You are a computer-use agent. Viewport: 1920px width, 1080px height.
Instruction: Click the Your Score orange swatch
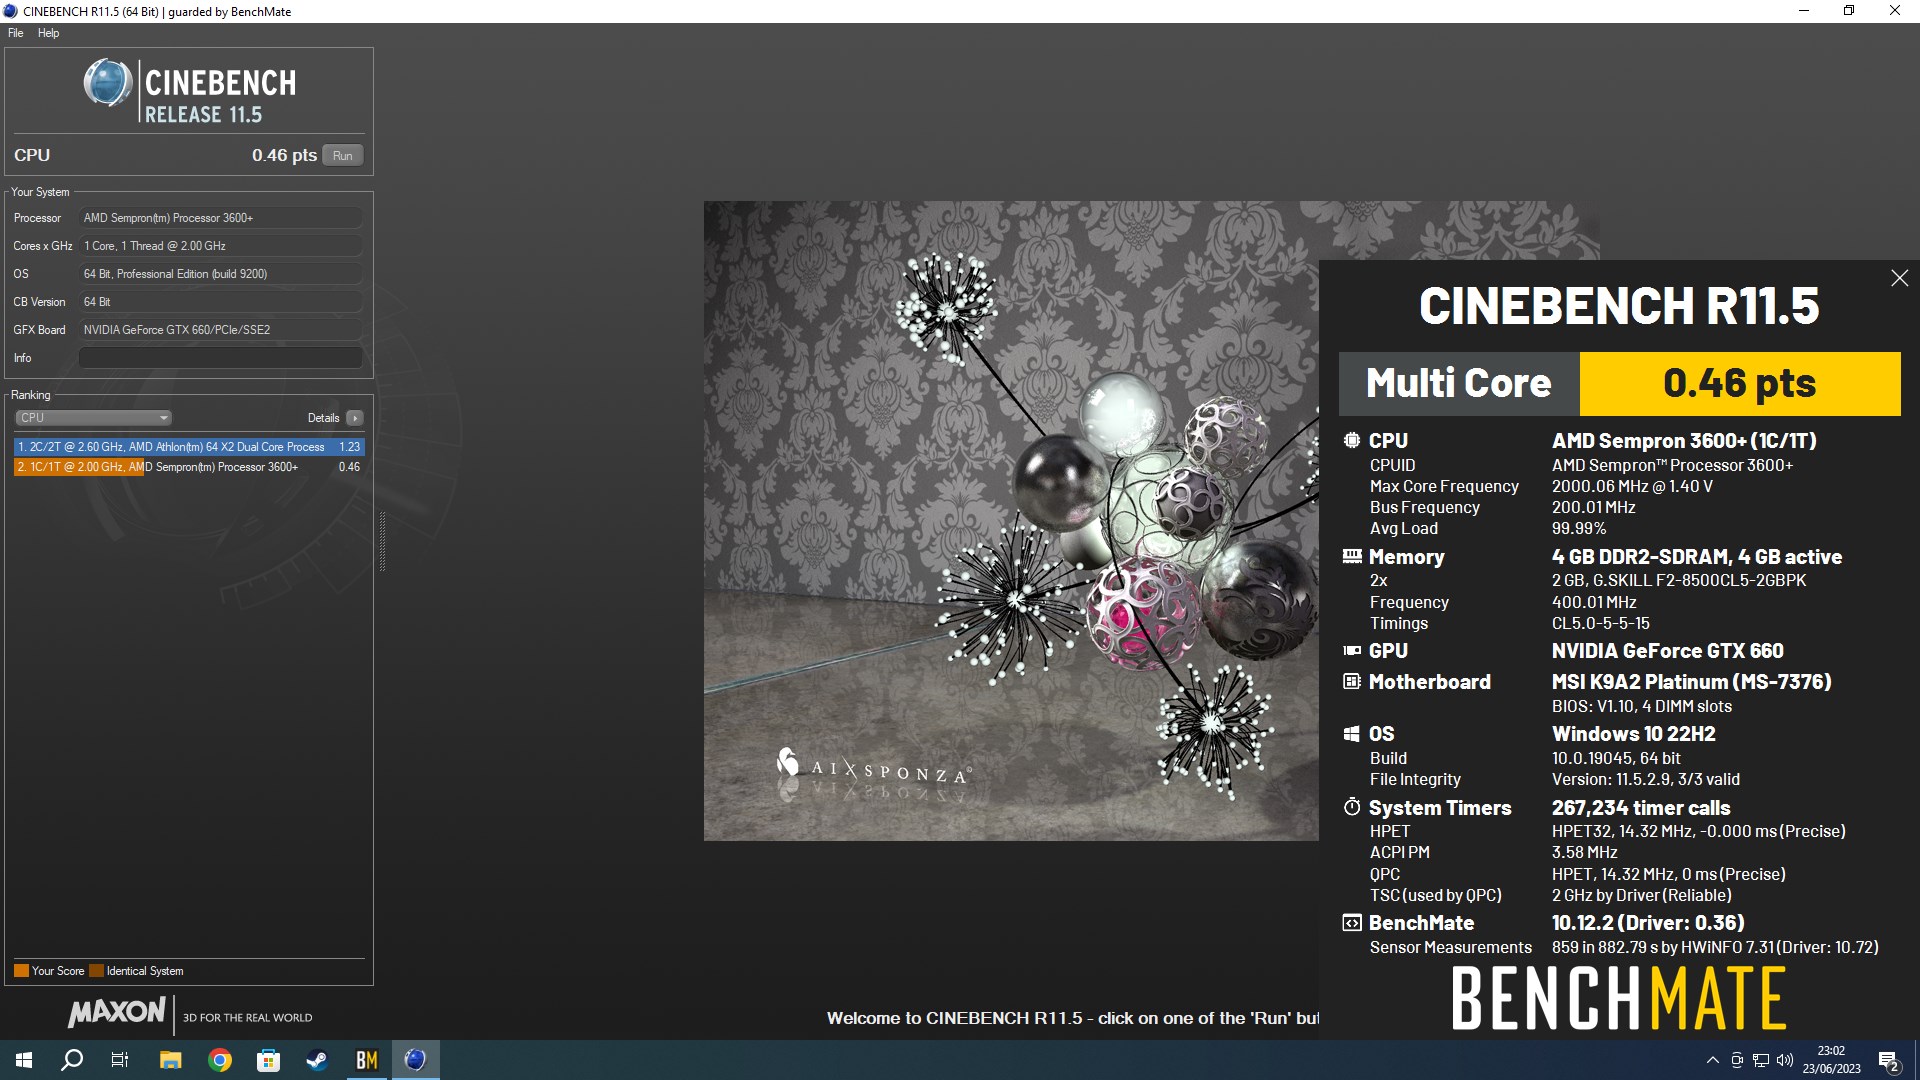click(21, 971)
